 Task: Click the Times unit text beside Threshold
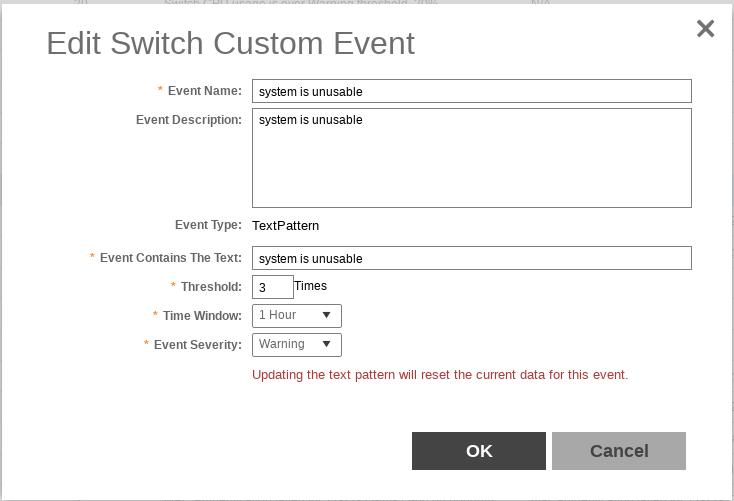coord(310,286)
